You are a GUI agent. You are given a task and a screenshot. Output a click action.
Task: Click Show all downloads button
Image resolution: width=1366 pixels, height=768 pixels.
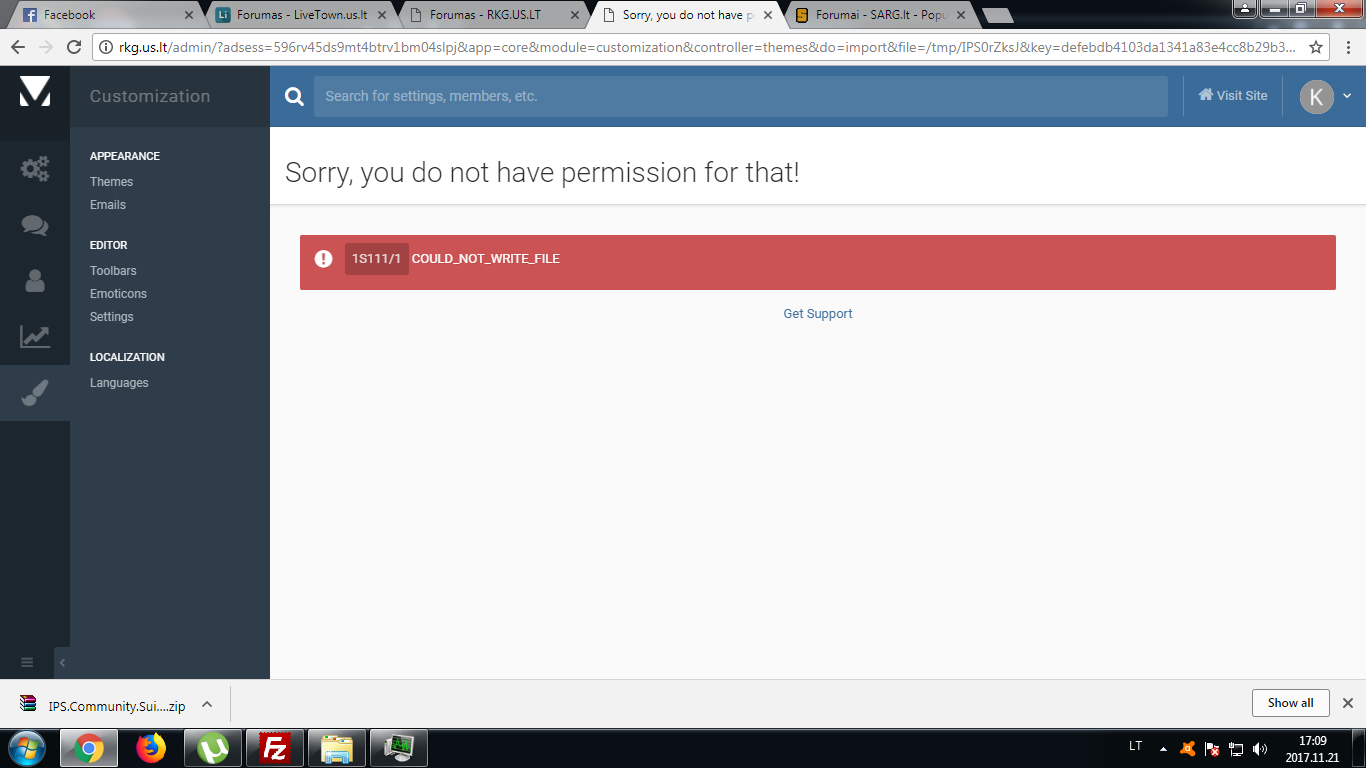[x=1290, y=703]
